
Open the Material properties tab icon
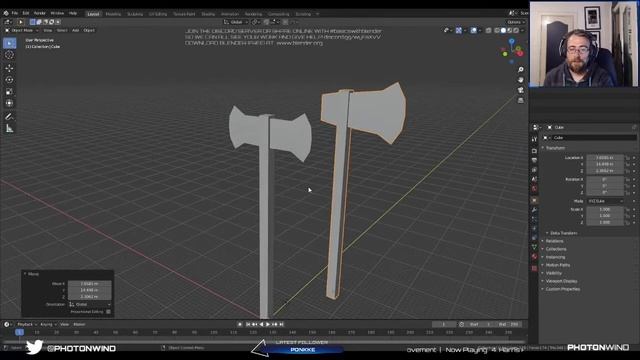pyautogui.click(x=534, y=257)
